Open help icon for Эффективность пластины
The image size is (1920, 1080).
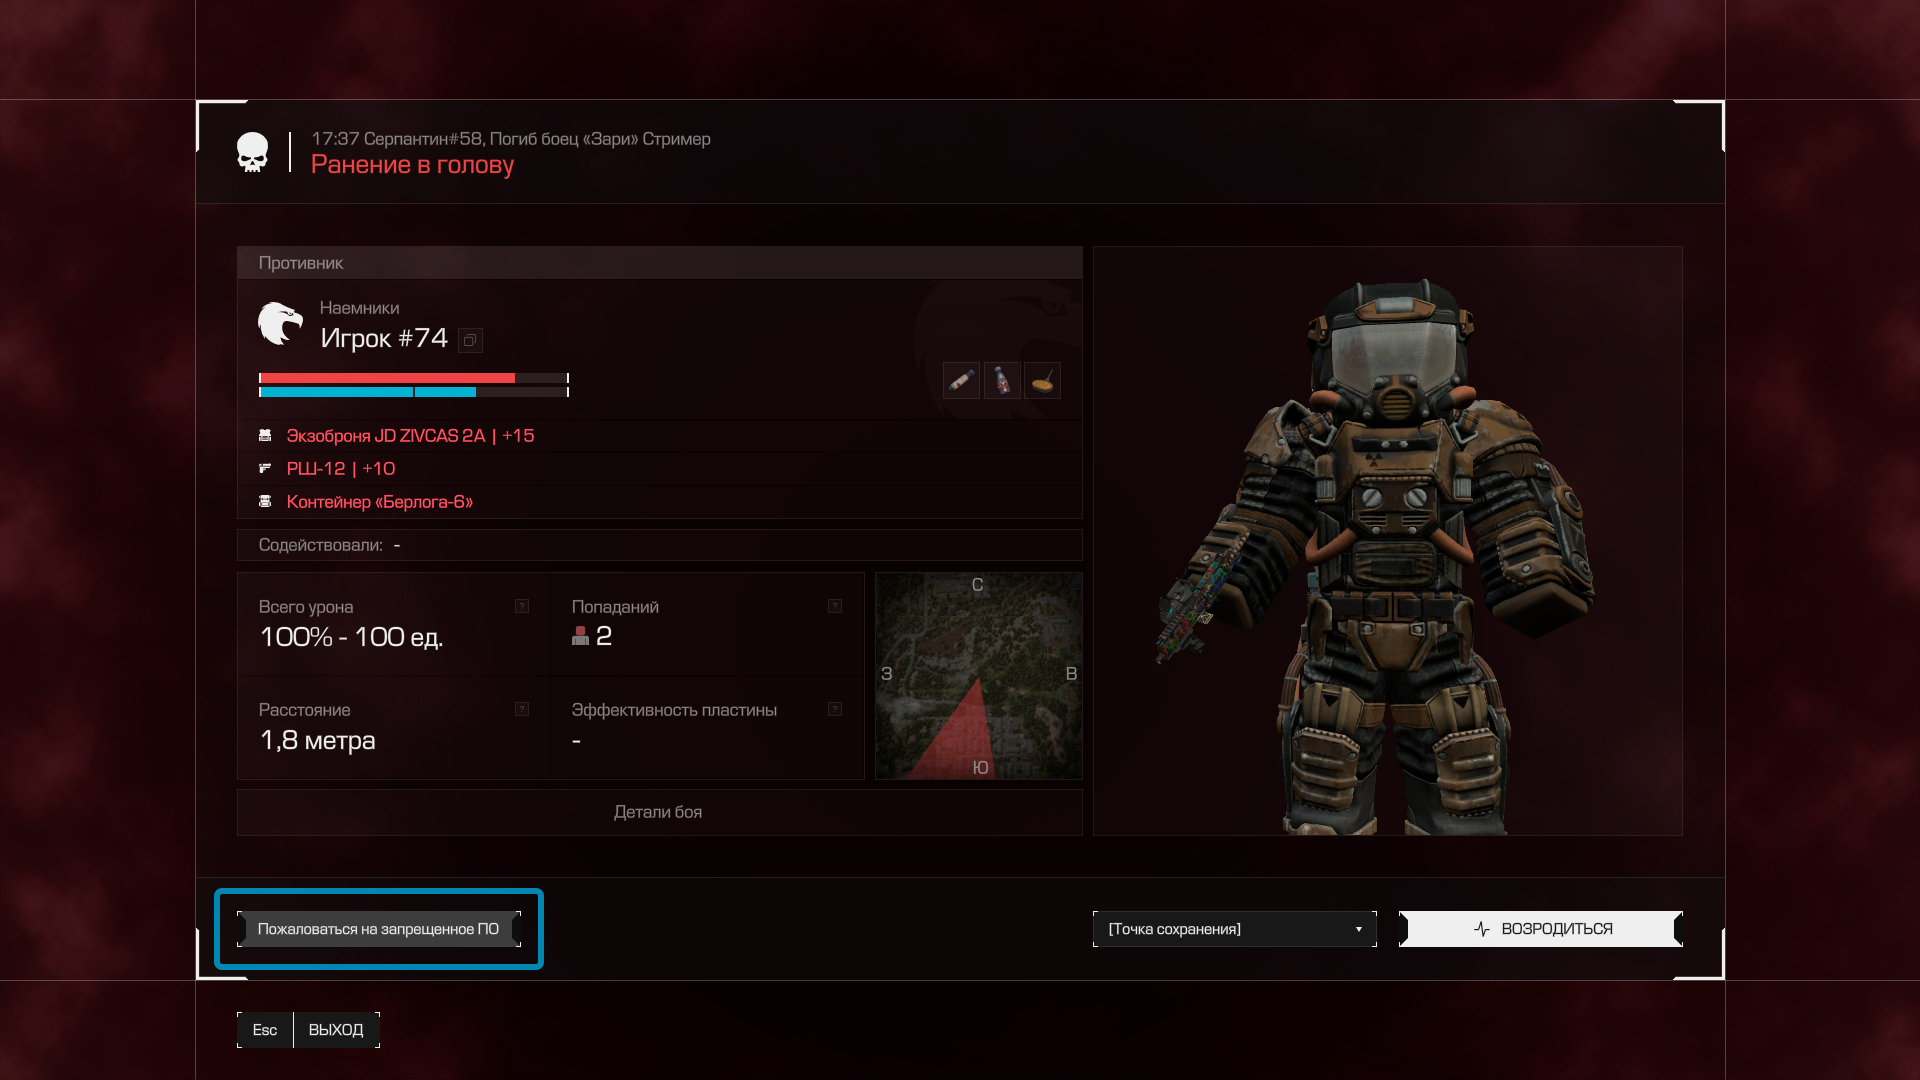pyautogui.click(x=835, y=709)
